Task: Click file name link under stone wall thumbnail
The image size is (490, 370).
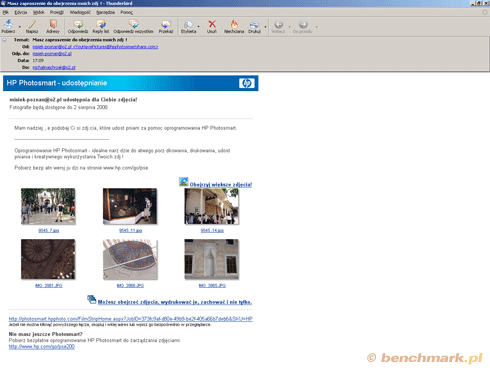Action: (x=212, y=285)
